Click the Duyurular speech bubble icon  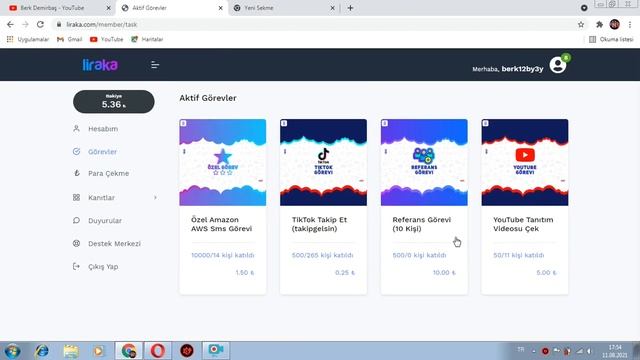pos(76,220)
